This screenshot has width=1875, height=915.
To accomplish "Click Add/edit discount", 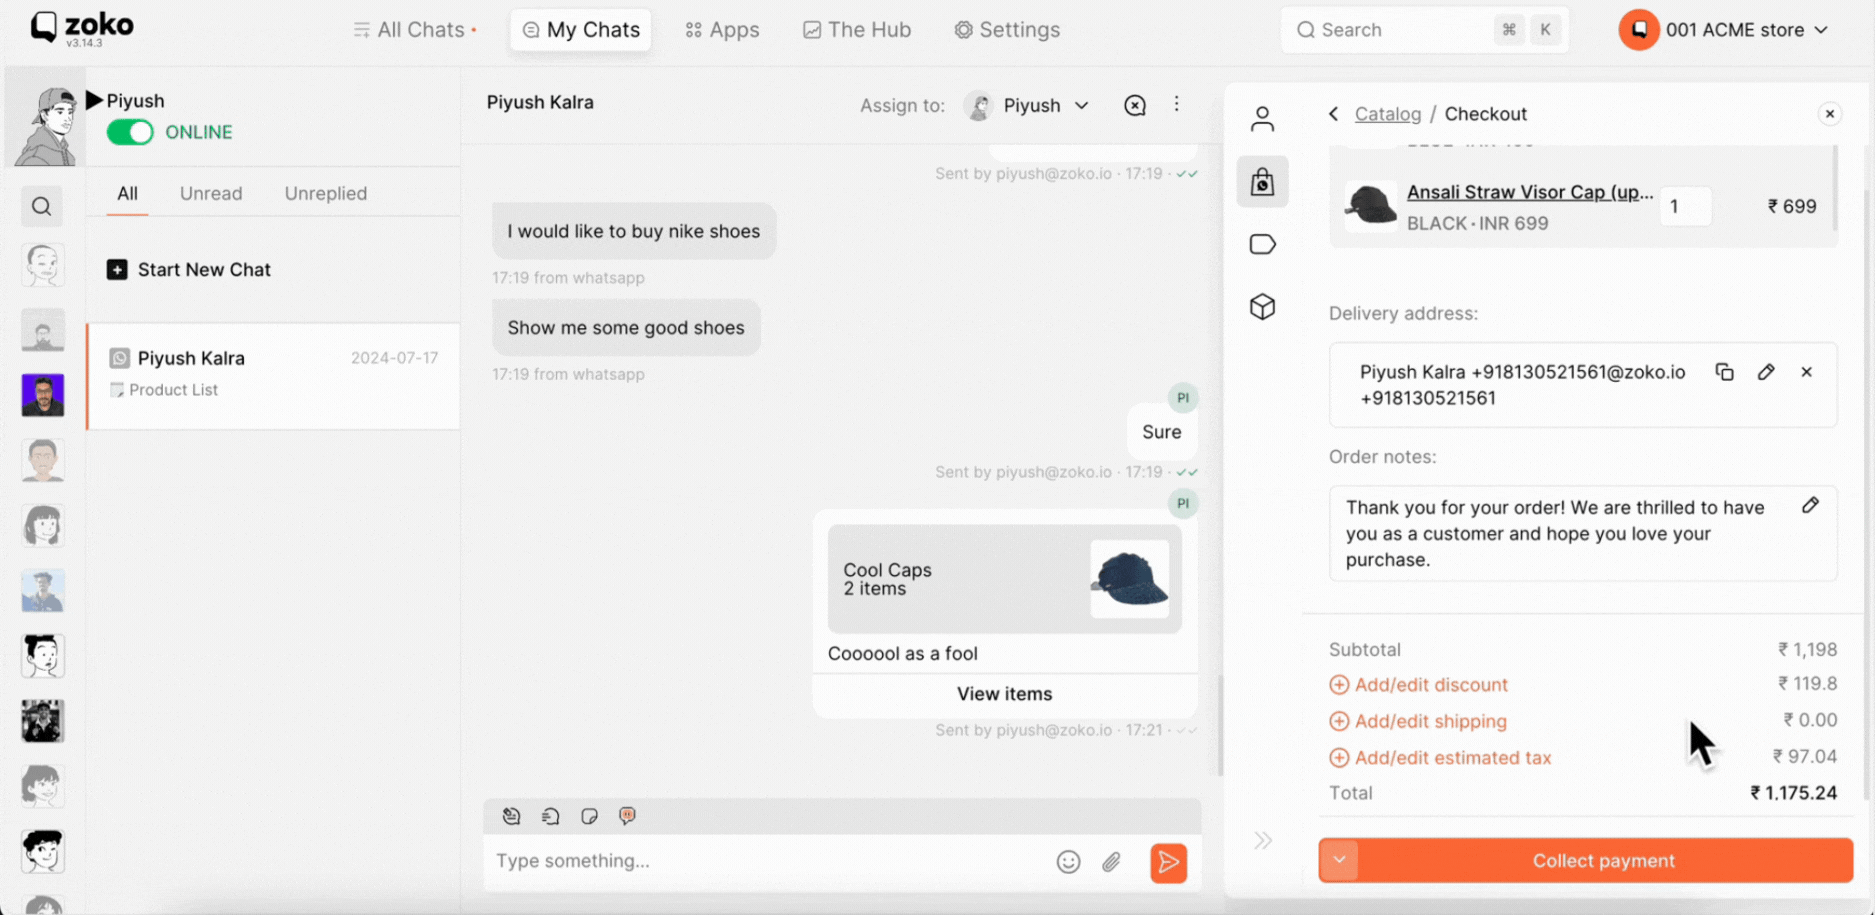I will pyautogui.click(x=1431, y=685).
